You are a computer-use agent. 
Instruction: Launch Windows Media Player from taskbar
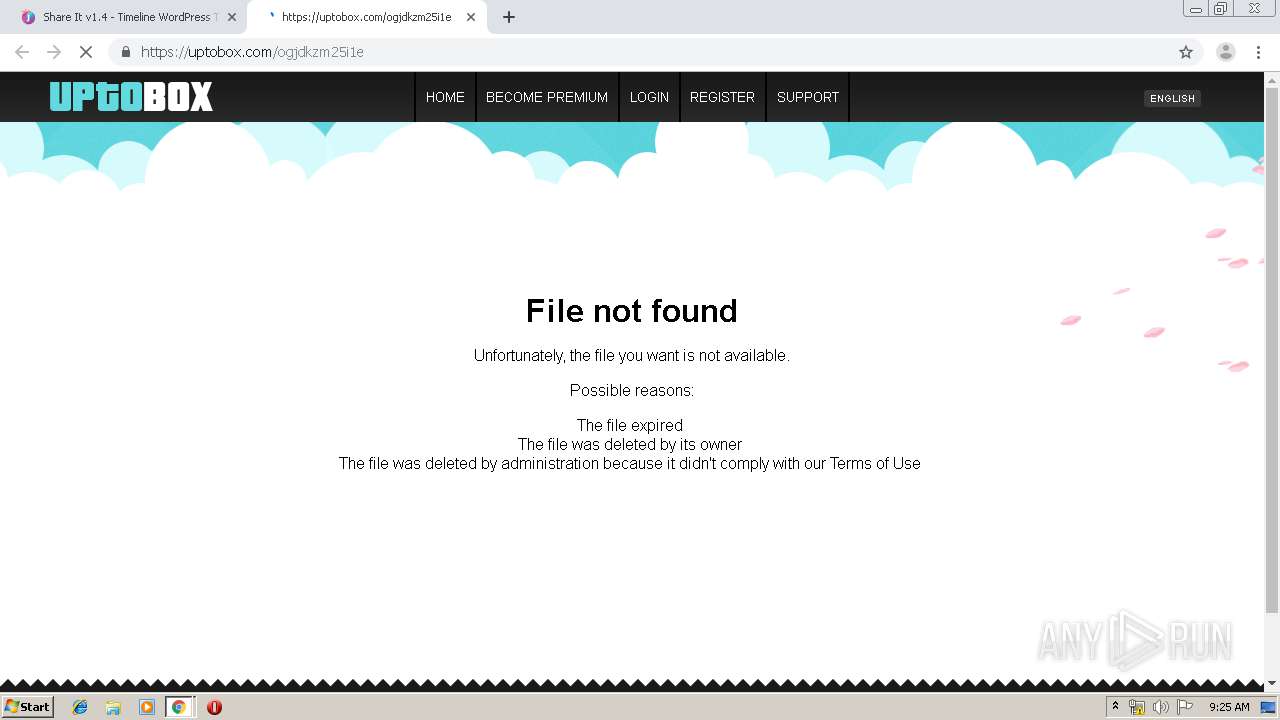[147, 707]
